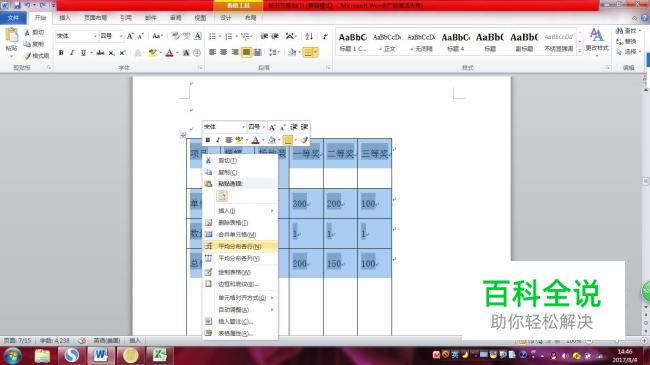Click the mini toolbar Center alignment icon
This screenshot has height=365, width=650.
(228, 140)
